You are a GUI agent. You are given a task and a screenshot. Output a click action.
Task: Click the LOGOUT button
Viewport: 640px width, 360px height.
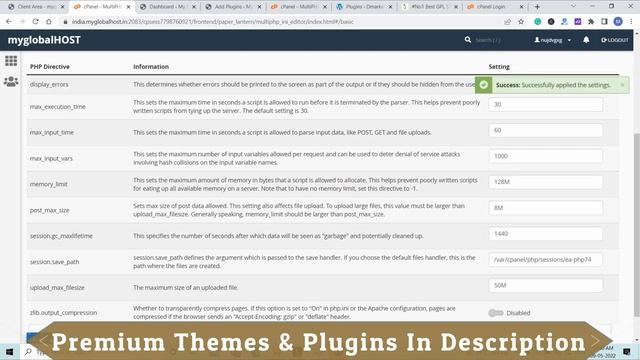click(615, 40)
